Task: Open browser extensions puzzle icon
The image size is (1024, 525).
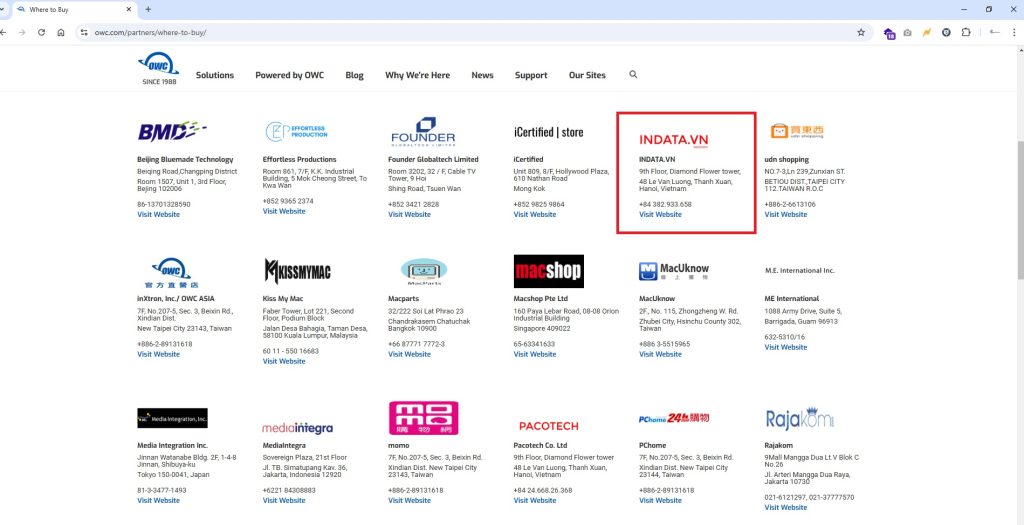Action: (x=966, y=32)
